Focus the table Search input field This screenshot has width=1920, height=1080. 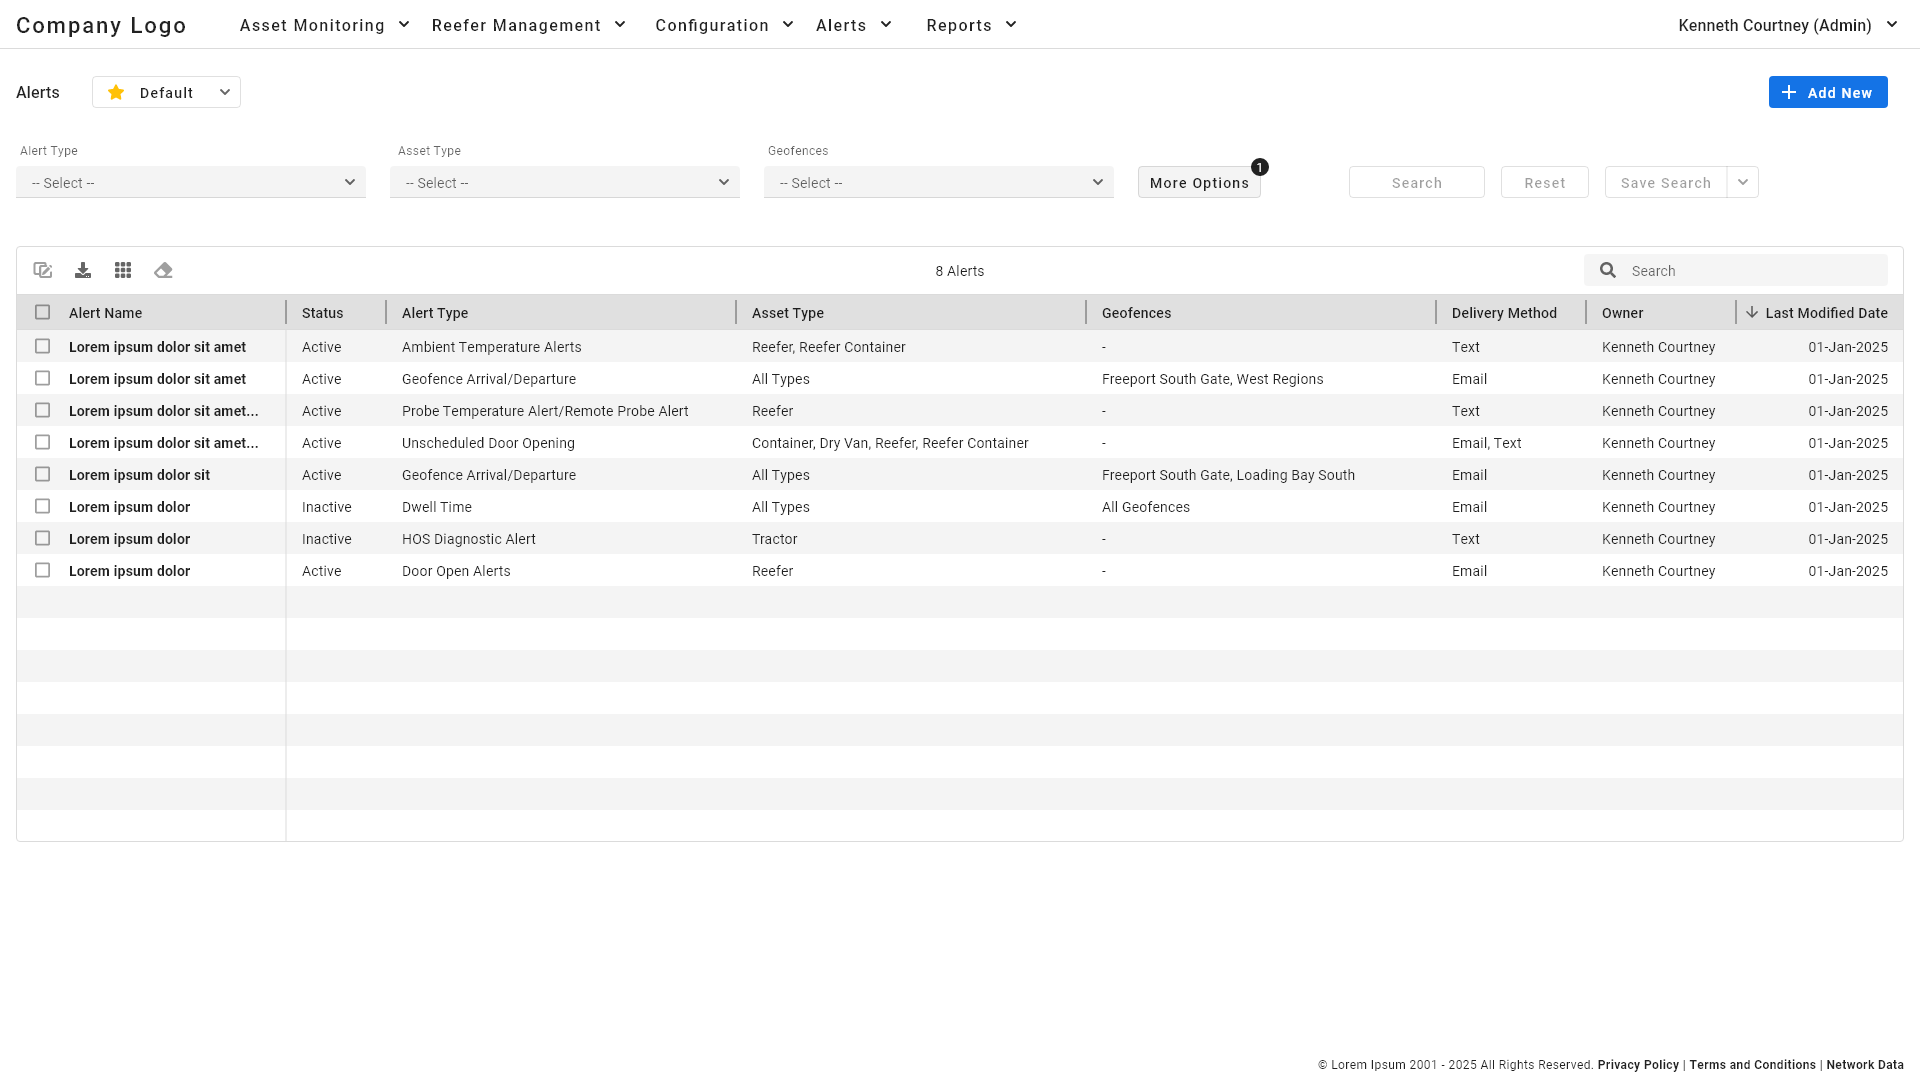tap(1736, 270)
